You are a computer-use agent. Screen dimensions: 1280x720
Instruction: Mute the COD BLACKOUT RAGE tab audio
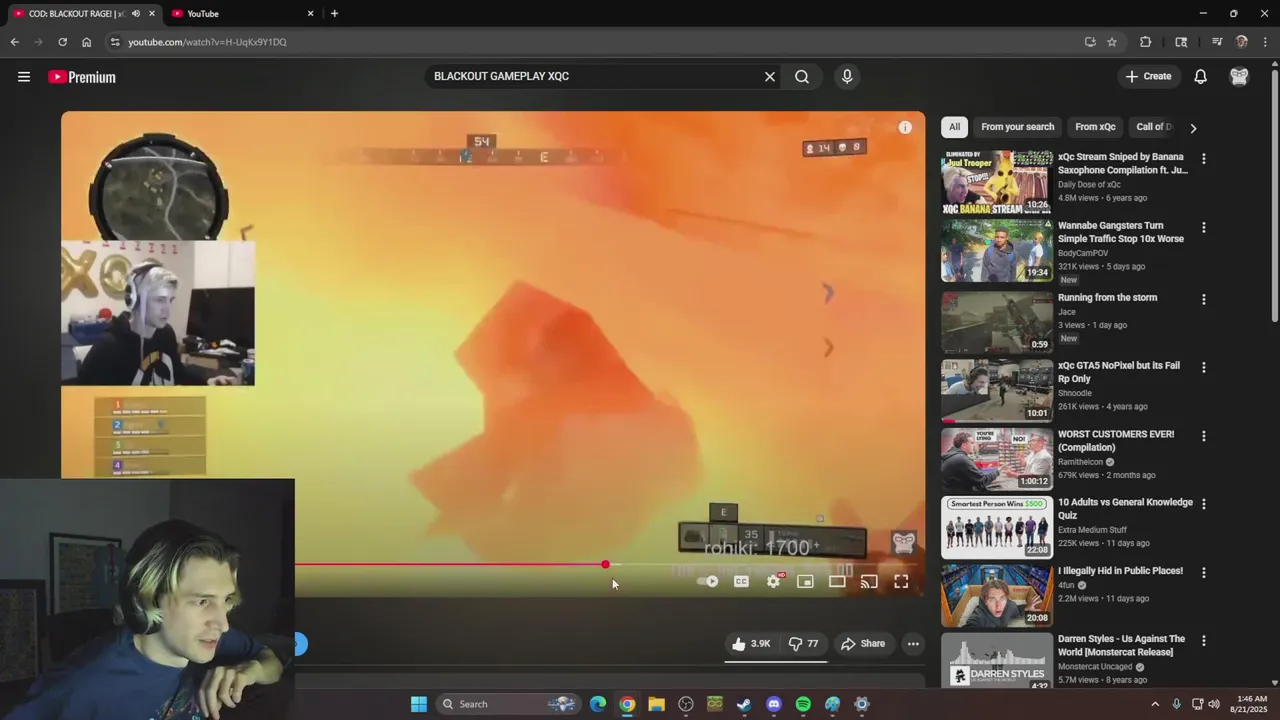pos(136,13)
